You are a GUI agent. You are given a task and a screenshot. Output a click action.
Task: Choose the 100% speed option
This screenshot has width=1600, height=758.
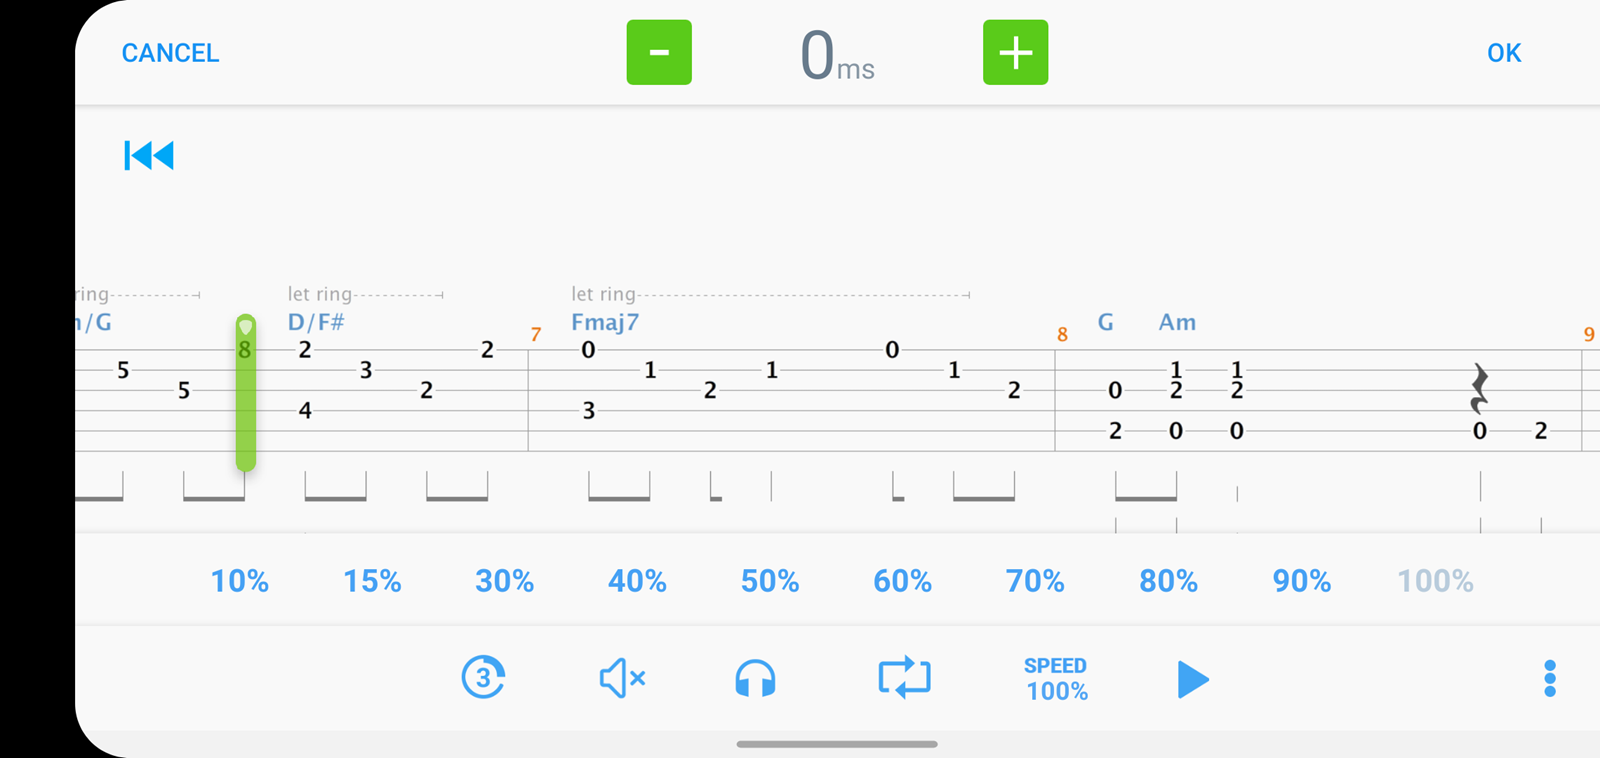(x=1435, y=581)
